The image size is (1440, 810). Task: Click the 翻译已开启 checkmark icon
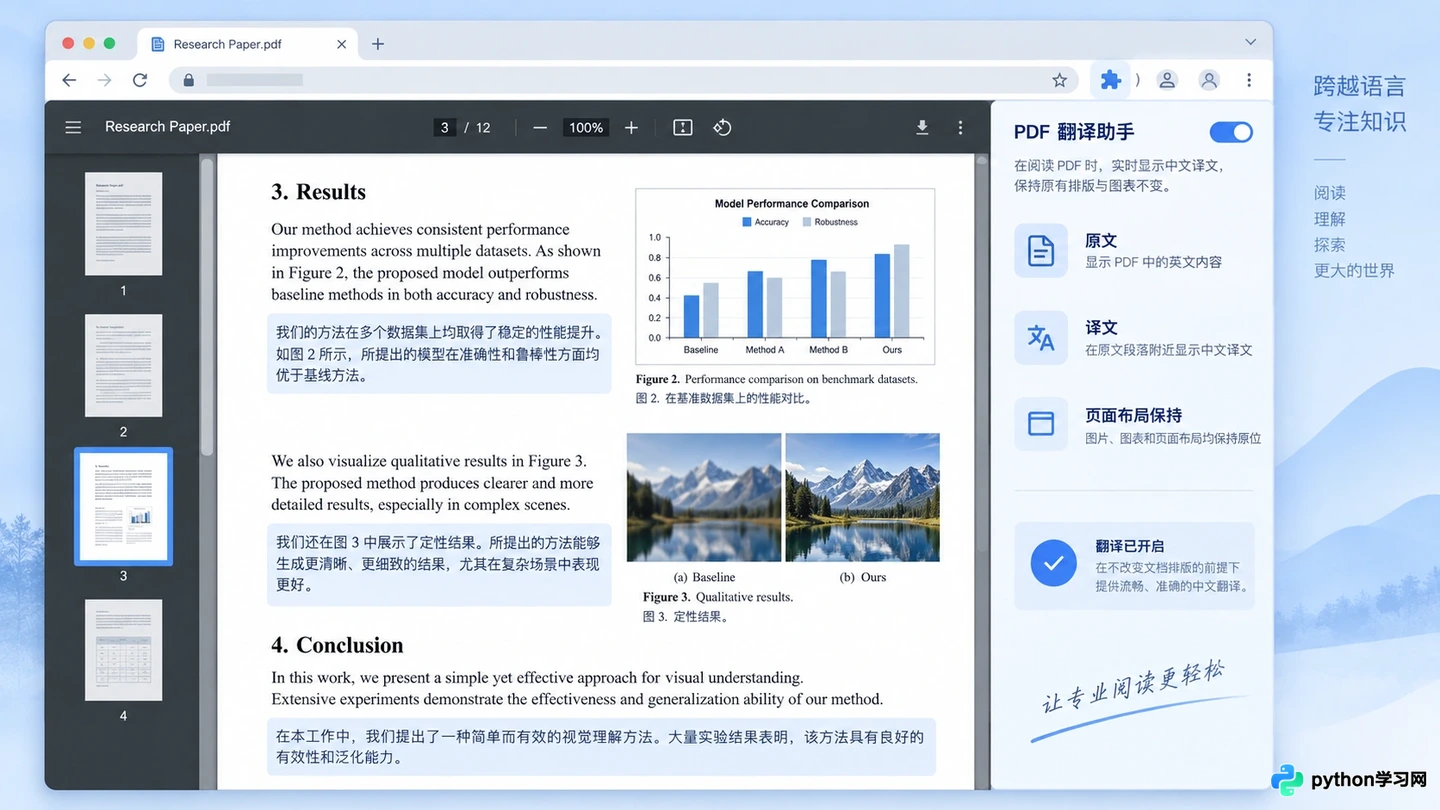click(1053, 564)
